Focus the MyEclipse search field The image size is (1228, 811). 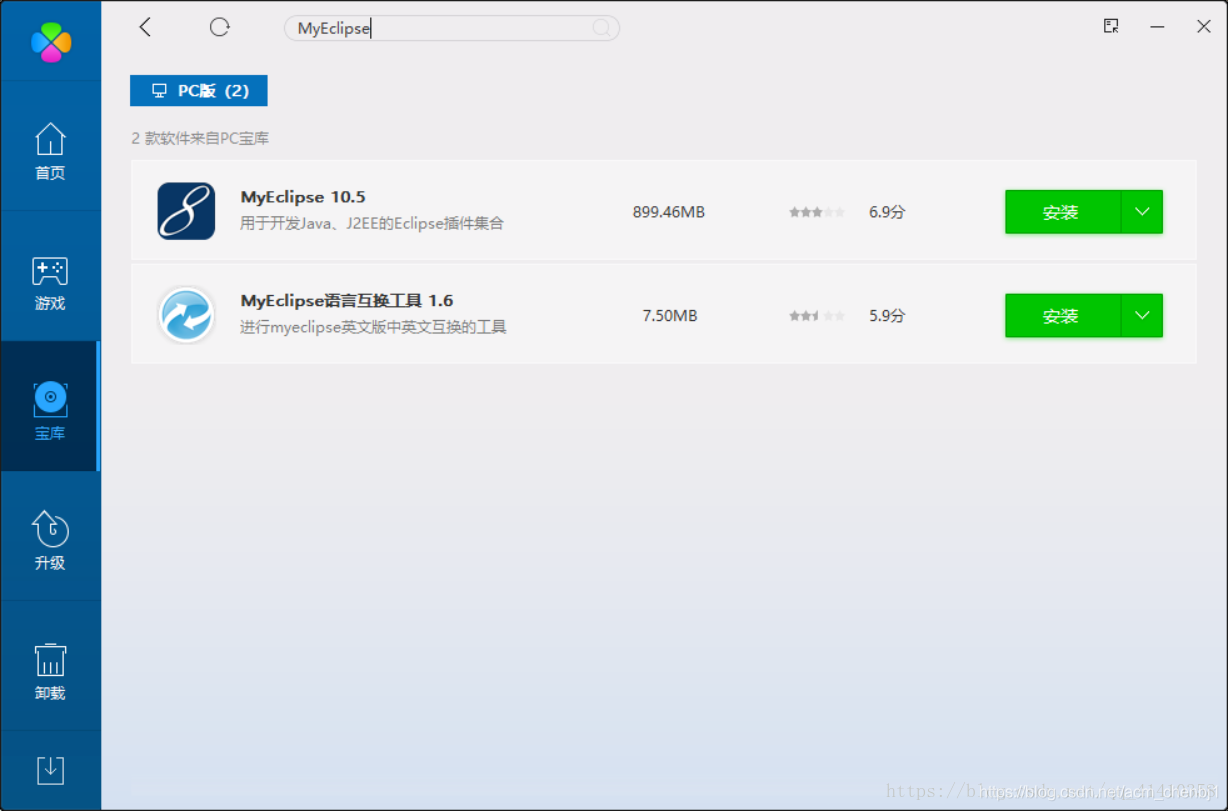tap(452, 28)
